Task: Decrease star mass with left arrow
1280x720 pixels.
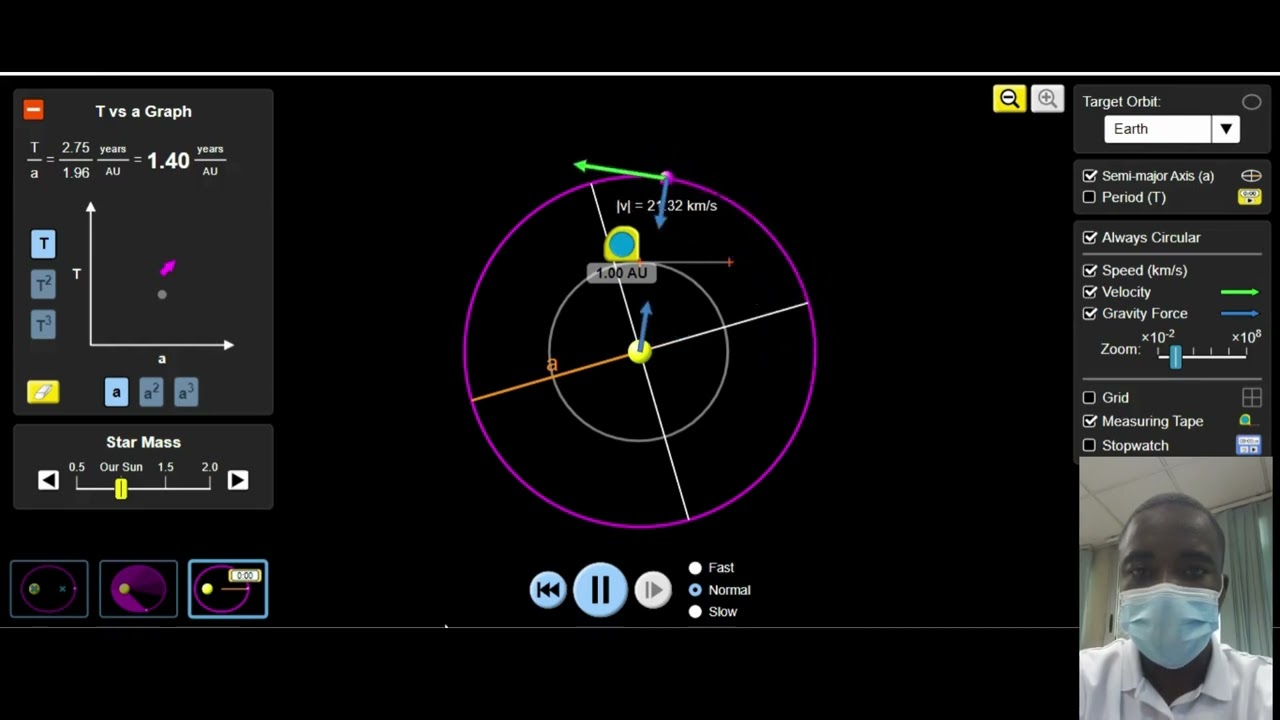Action: 48,480
